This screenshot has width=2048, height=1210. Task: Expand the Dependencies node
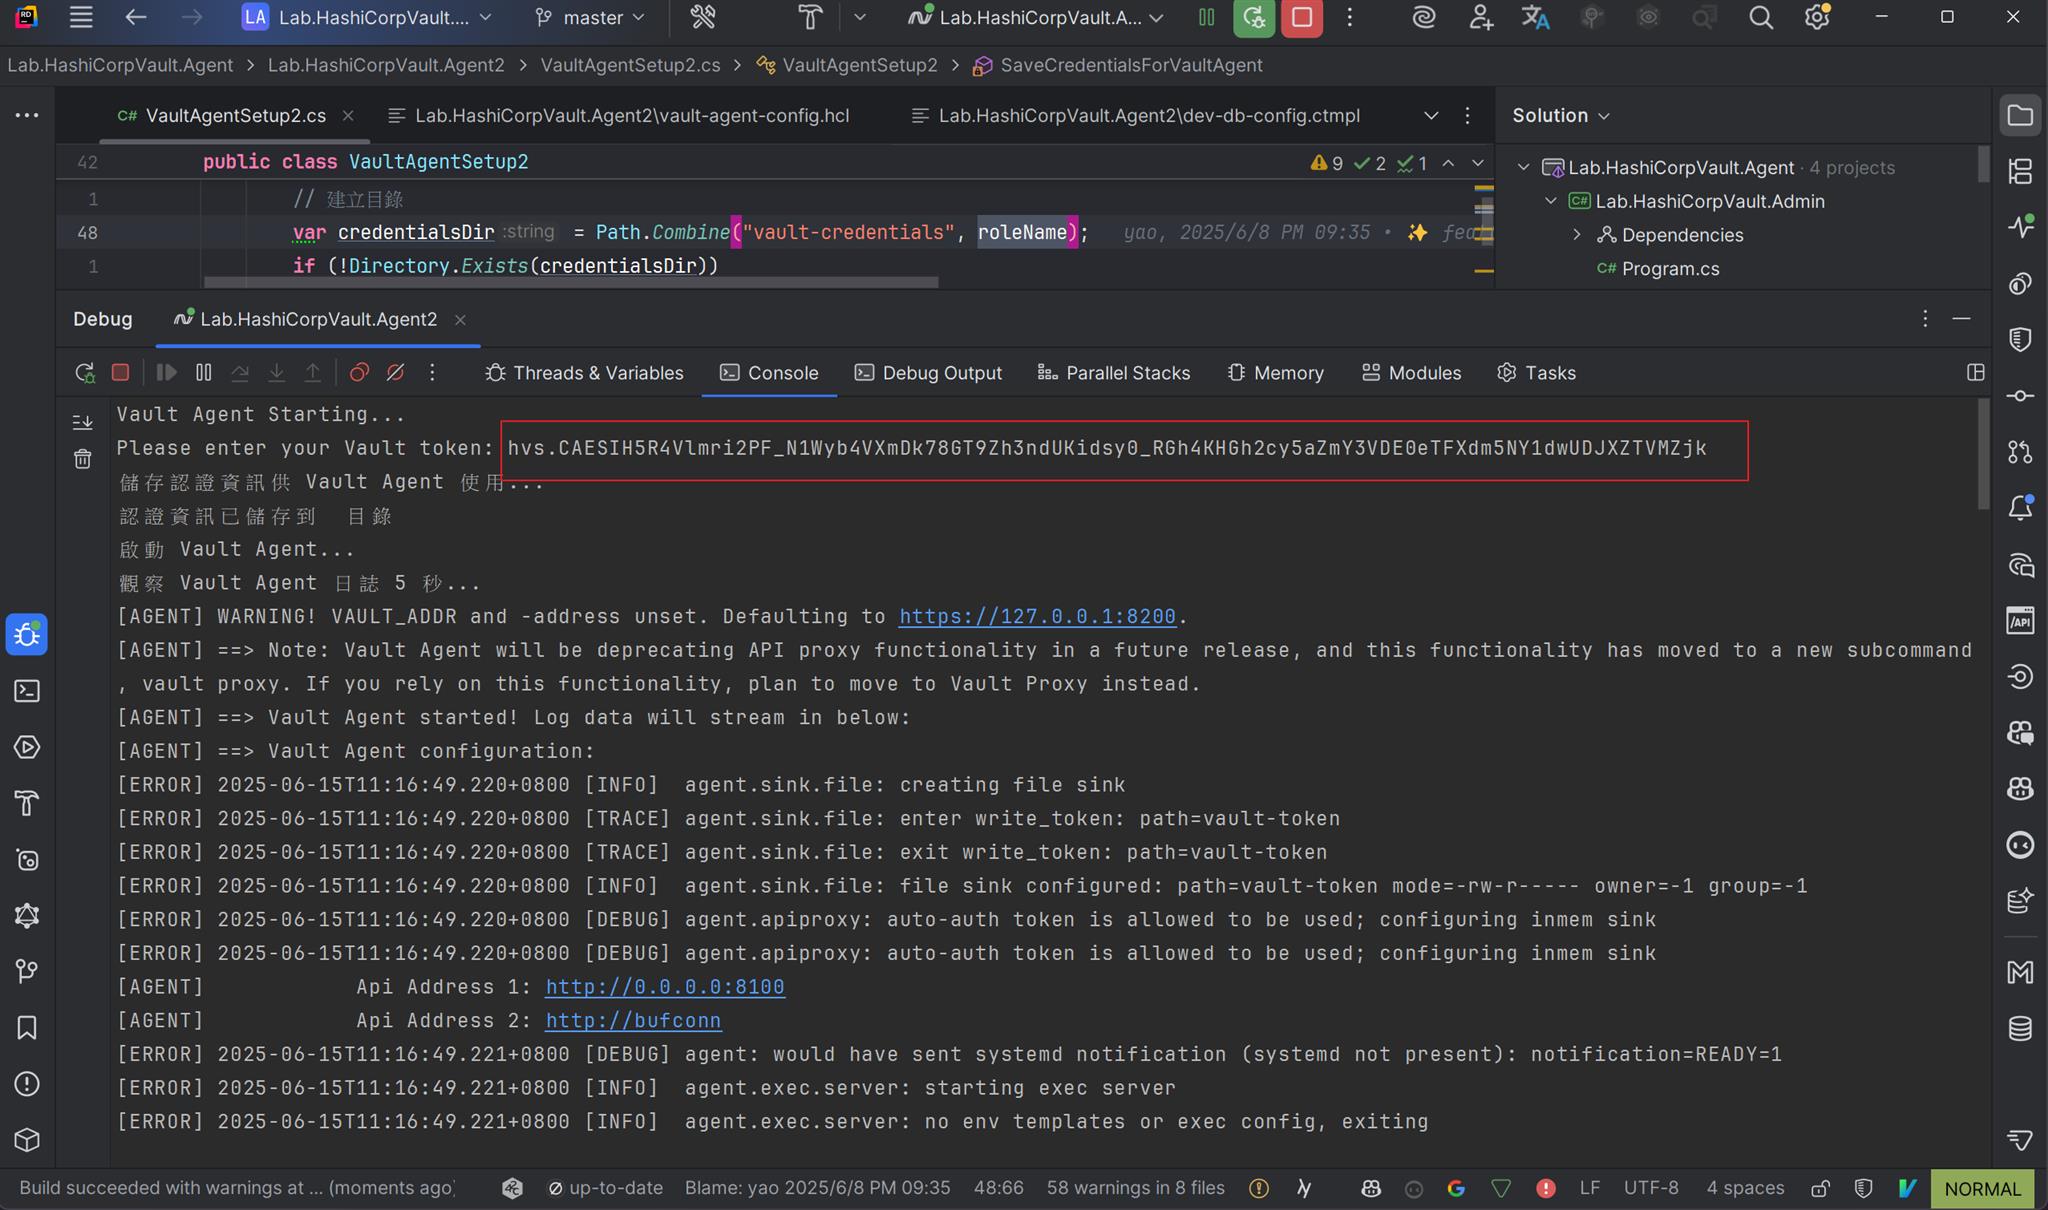1577,235
